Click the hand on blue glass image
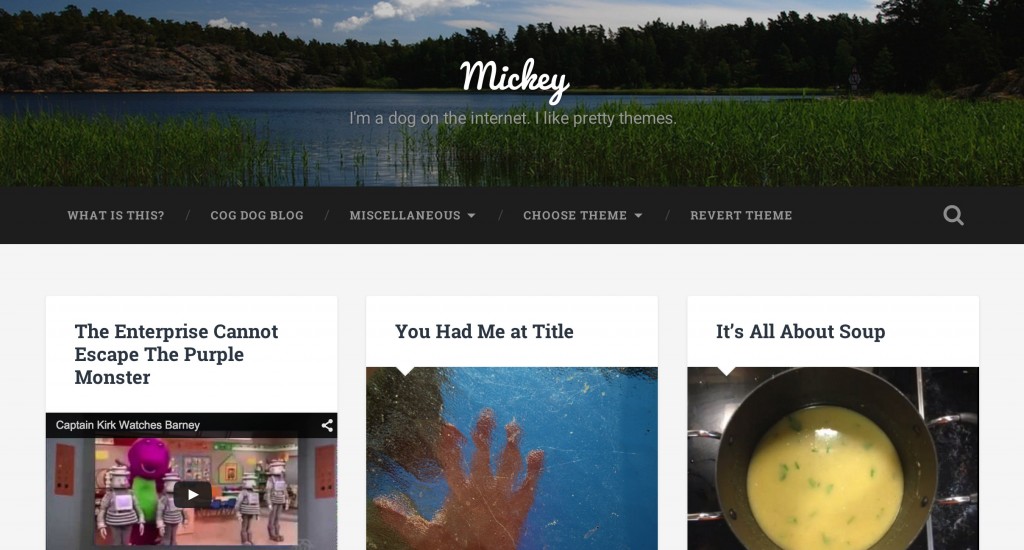This screenshot has width=1024, height=550. 511,458
